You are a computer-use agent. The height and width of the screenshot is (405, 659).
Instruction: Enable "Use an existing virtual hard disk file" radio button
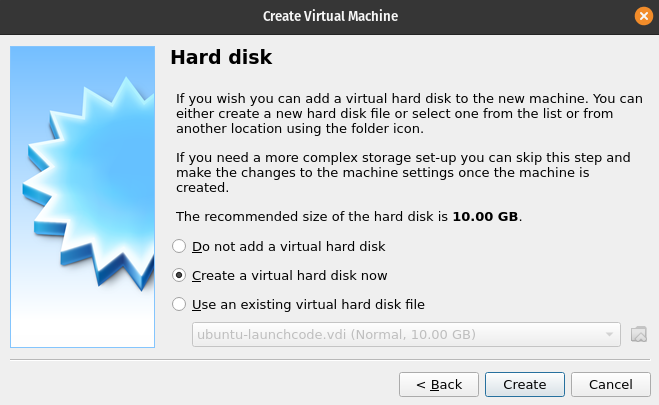[179, 304]
